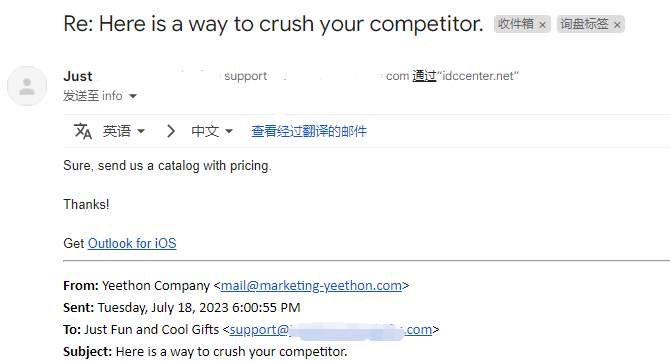Click the translate icon
This screenshot has width=670, height=362.
click(x=83, y=131)
